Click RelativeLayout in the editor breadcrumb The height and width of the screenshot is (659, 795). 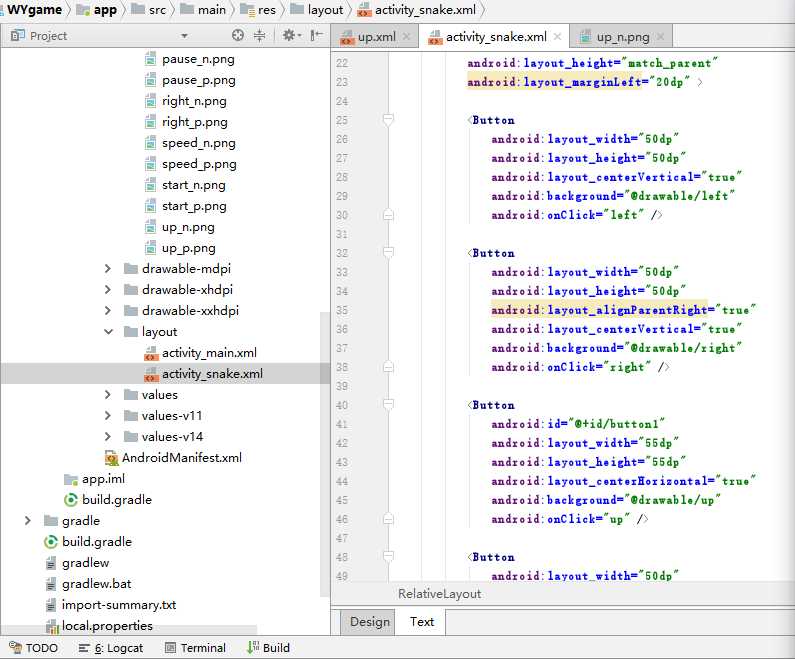(440, 594)
